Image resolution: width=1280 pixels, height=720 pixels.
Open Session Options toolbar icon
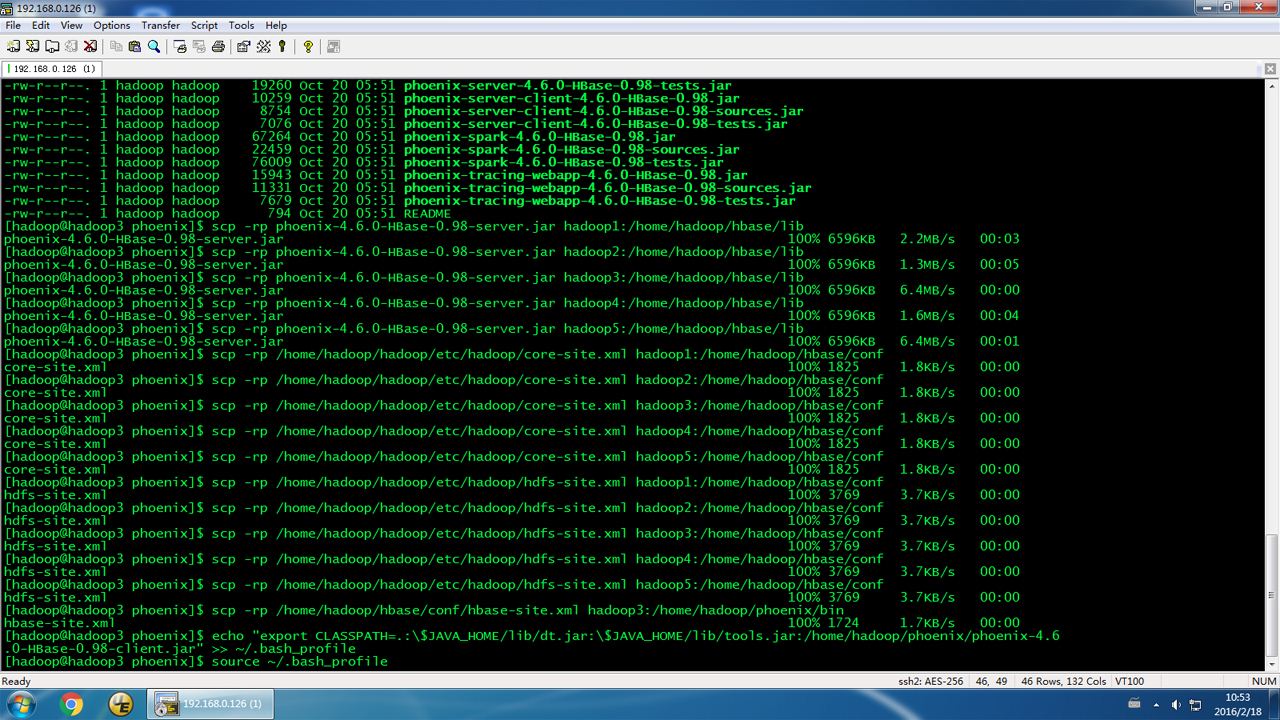[244, 46]
